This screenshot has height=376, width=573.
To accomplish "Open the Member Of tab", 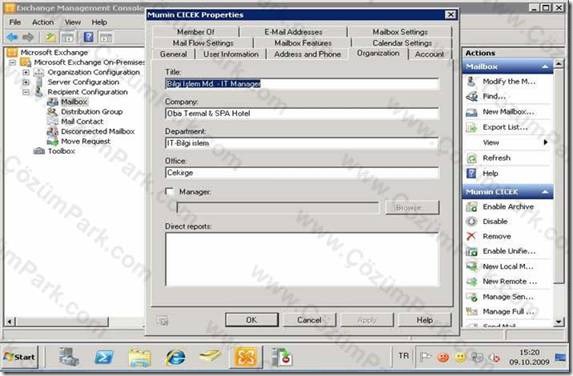I will click(196, 32).
